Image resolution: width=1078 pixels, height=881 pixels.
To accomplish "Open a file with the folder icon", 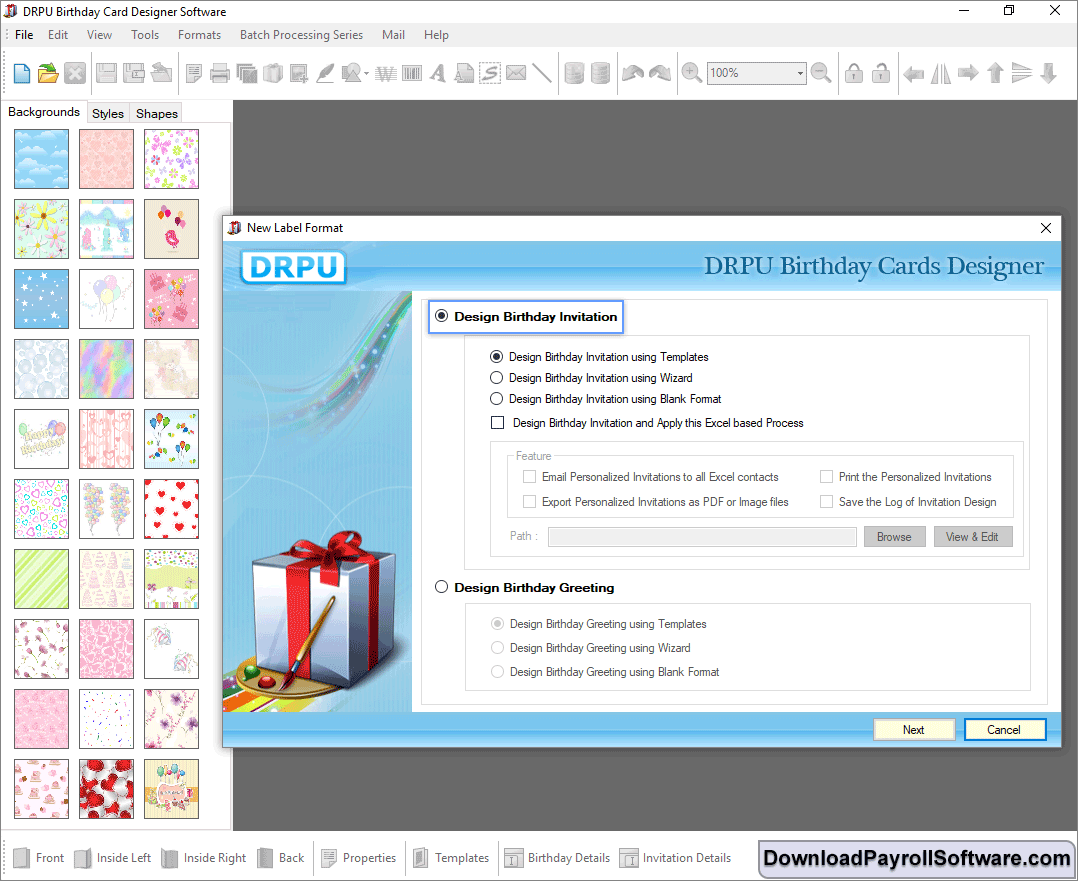I will click(x=48, y=73).
